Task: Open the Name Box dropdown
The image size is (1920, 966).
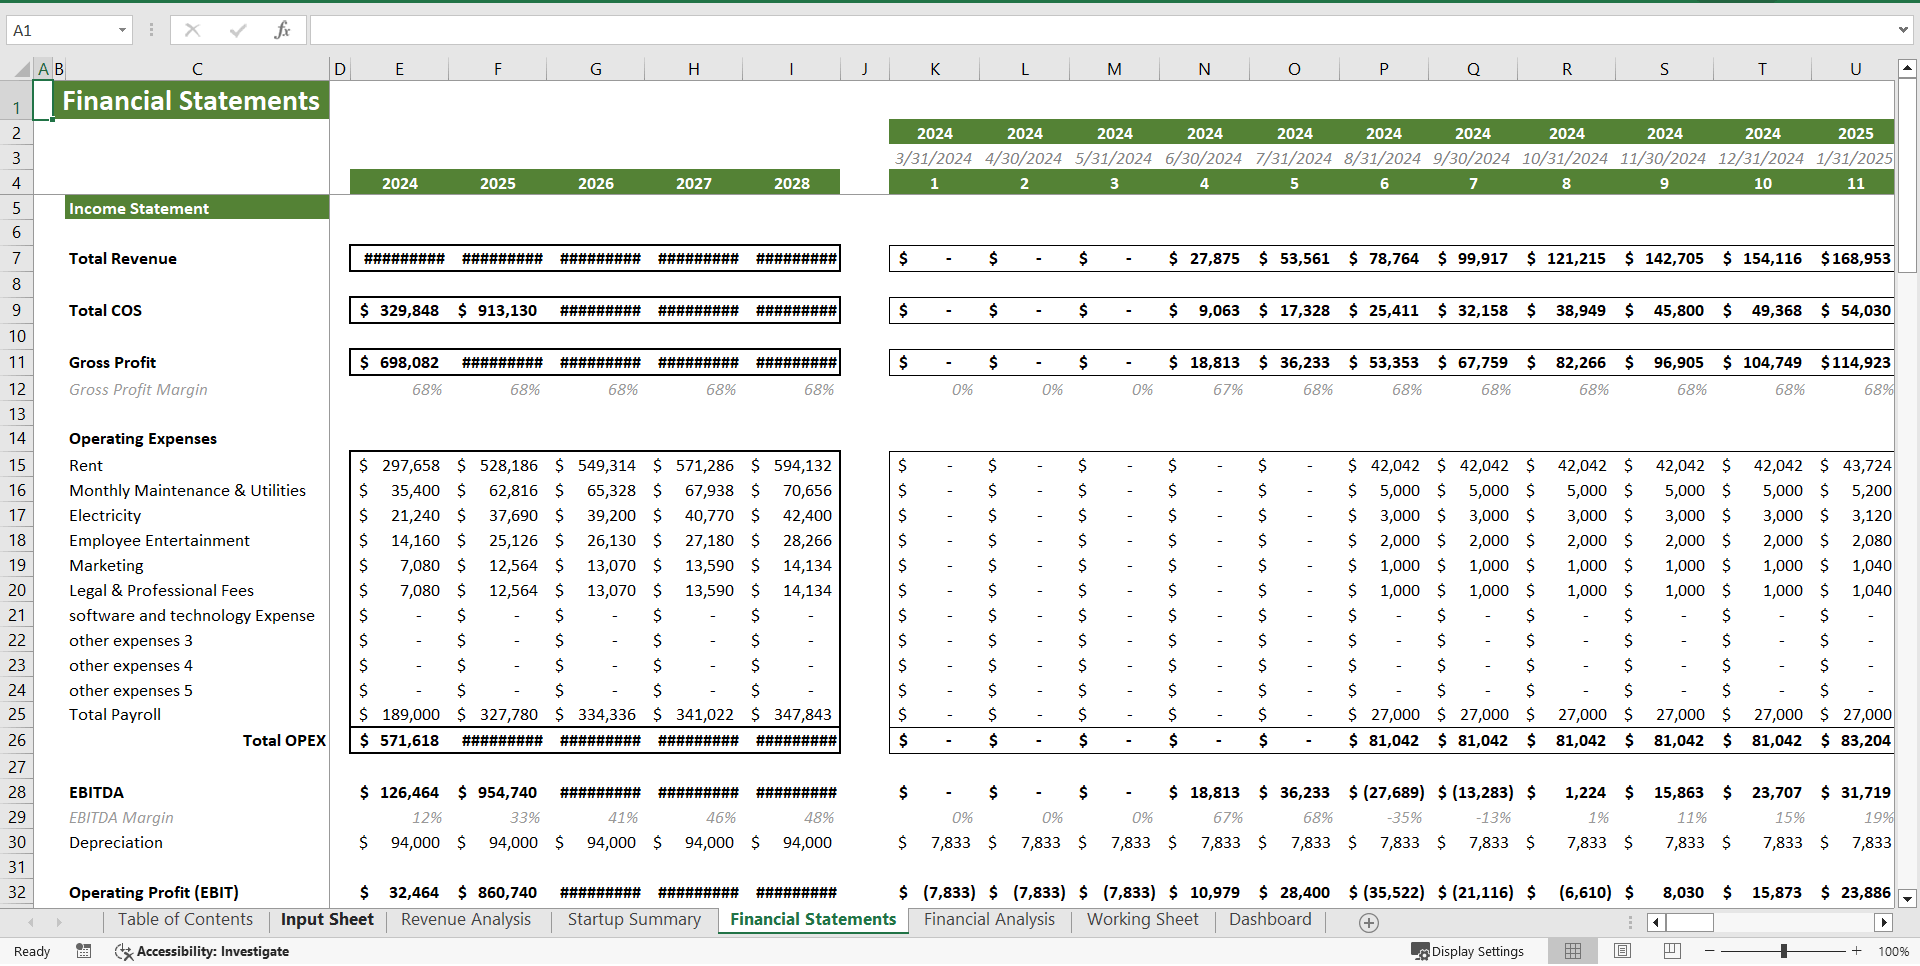Action: [x=122, y=30]
